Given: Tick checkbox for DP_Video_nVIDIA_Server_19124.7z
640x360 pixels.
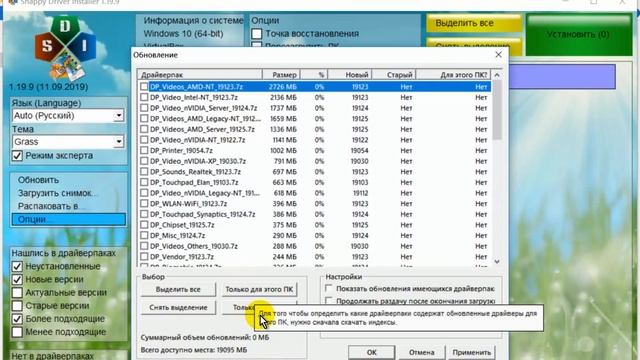Looking at the screenshot, I should [144, 108].
